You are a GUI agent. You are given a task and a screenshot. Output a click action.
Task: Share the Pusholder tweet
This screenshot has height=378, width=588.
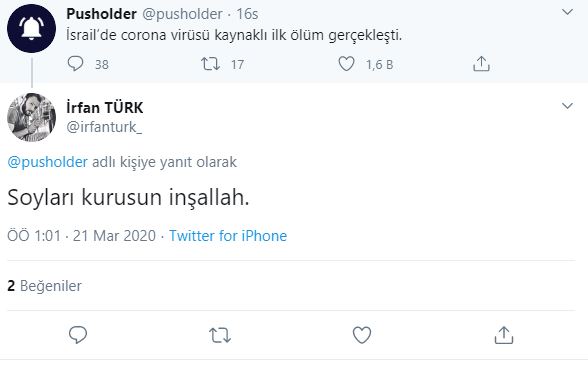pos(481,64)
